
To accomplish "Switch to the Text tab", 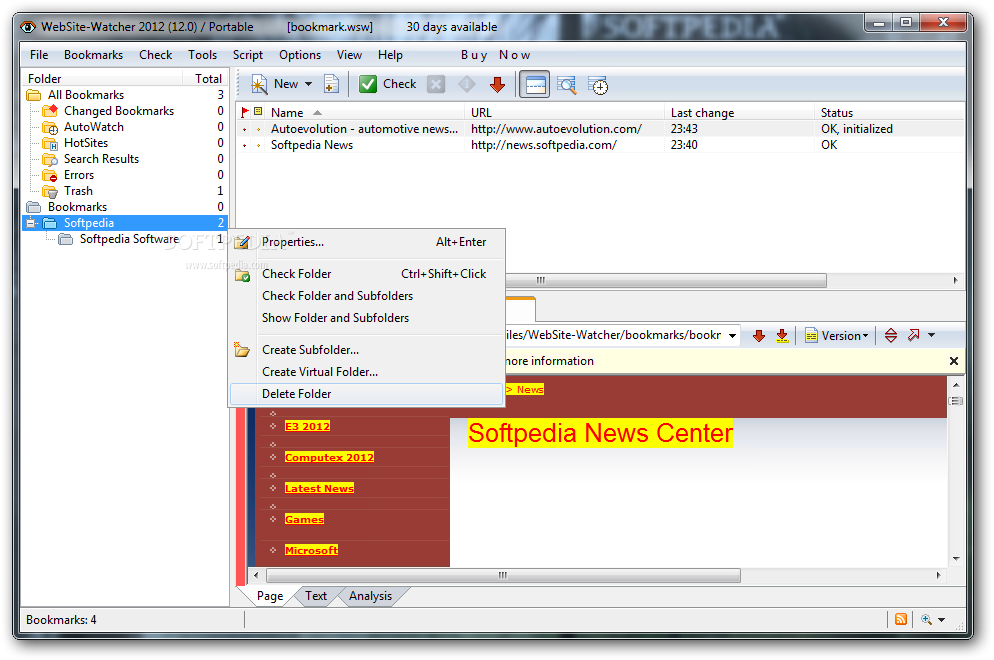I will tap(316, 597).
